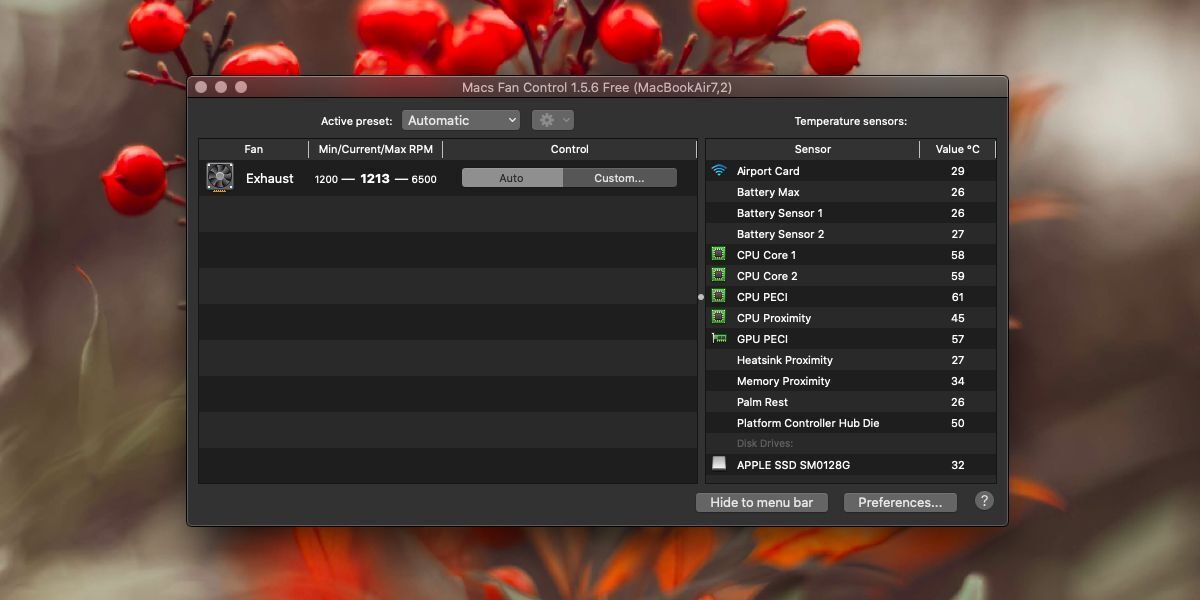
Task: Click the Sensor column header
Action: (812, 148)
